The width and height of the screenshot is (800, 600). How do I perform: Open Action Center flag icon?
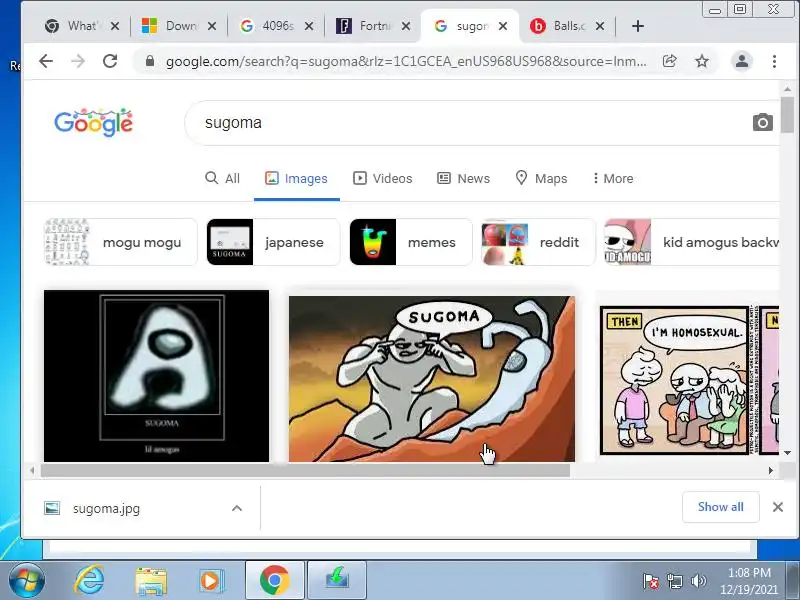click(x=650, y=581)
